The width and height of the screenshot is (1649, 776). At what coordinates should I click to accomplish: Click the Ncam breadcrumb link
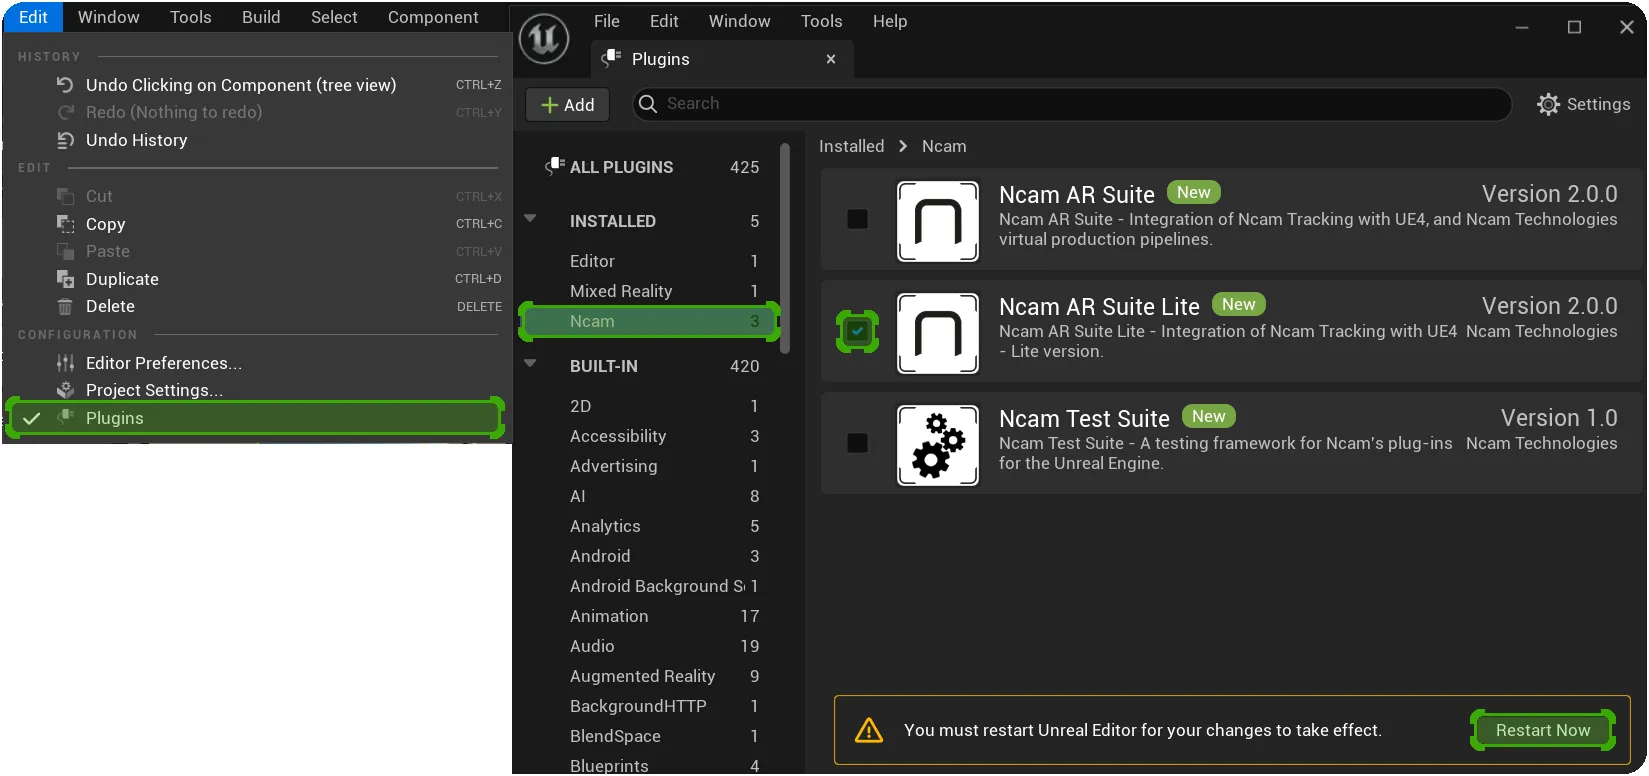pyautogui.click(x=944, y=146)
